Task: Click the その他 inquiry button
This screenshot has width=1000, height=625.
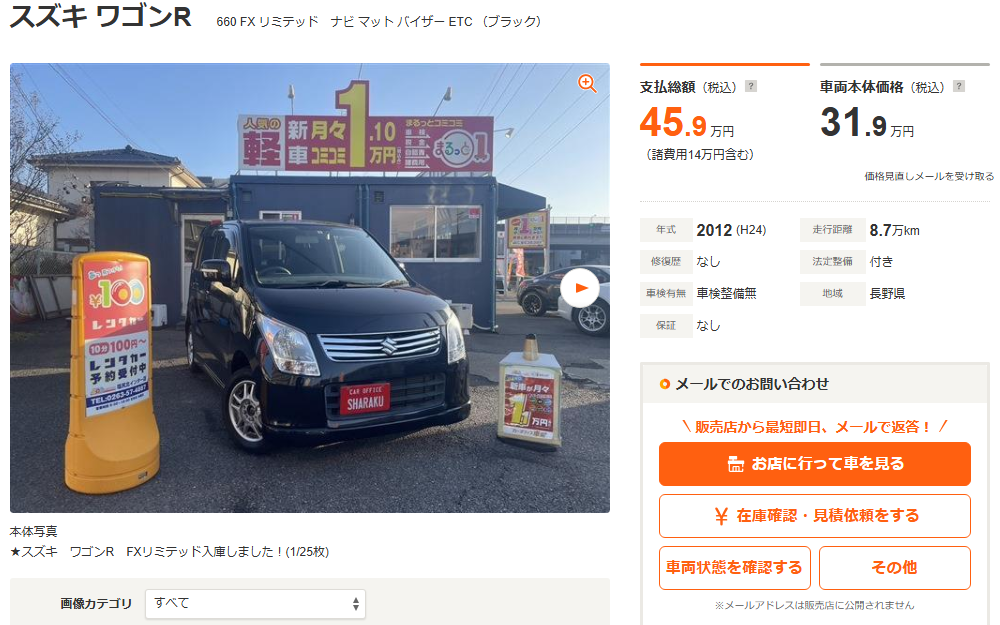Action: tap(895, 568)
